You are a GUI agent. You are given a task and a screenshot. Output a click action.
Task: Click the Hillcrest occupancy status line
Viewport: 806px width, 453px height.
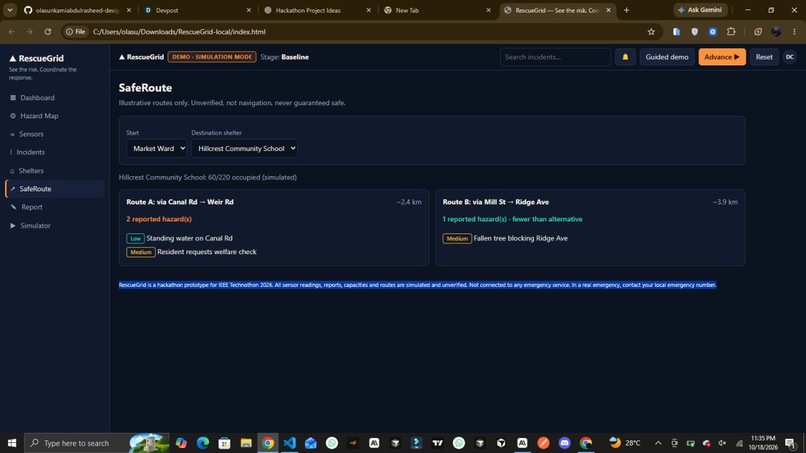click(208, 177)
